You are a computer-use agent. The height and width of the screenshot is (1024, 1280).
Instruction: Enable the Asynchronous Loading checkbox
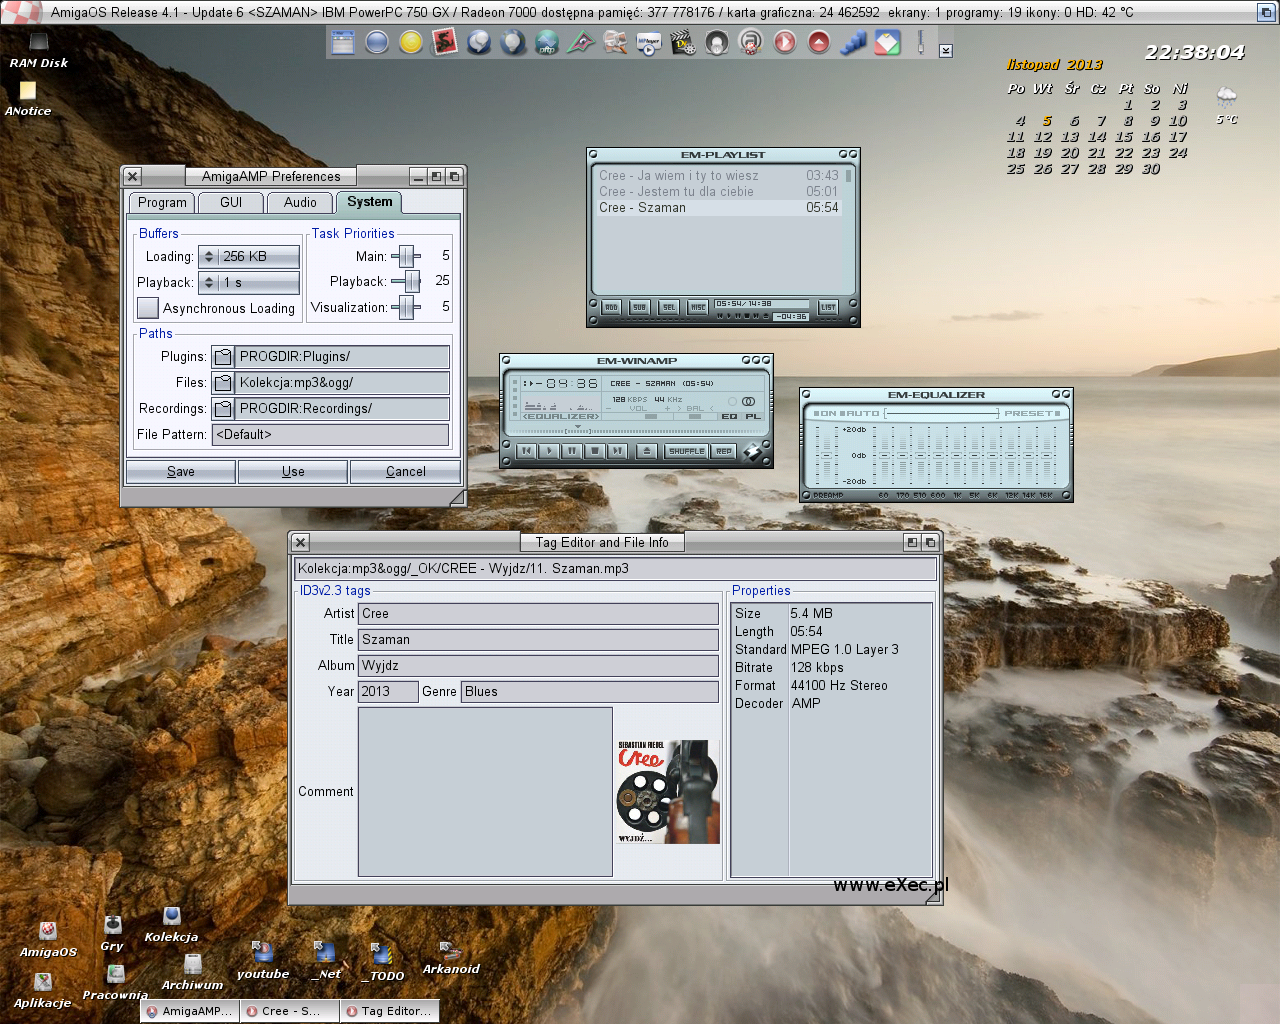tap(148, 308)
